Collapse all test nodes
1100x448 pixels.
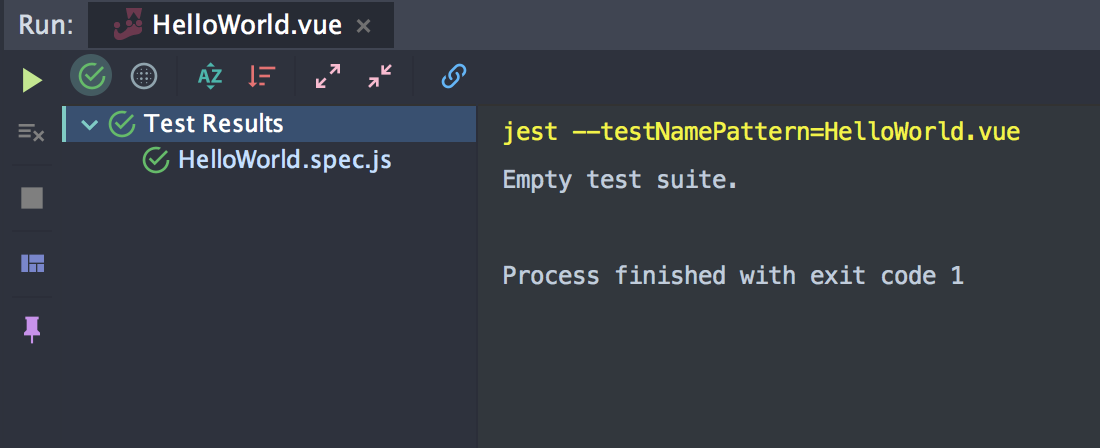(380, 76)
